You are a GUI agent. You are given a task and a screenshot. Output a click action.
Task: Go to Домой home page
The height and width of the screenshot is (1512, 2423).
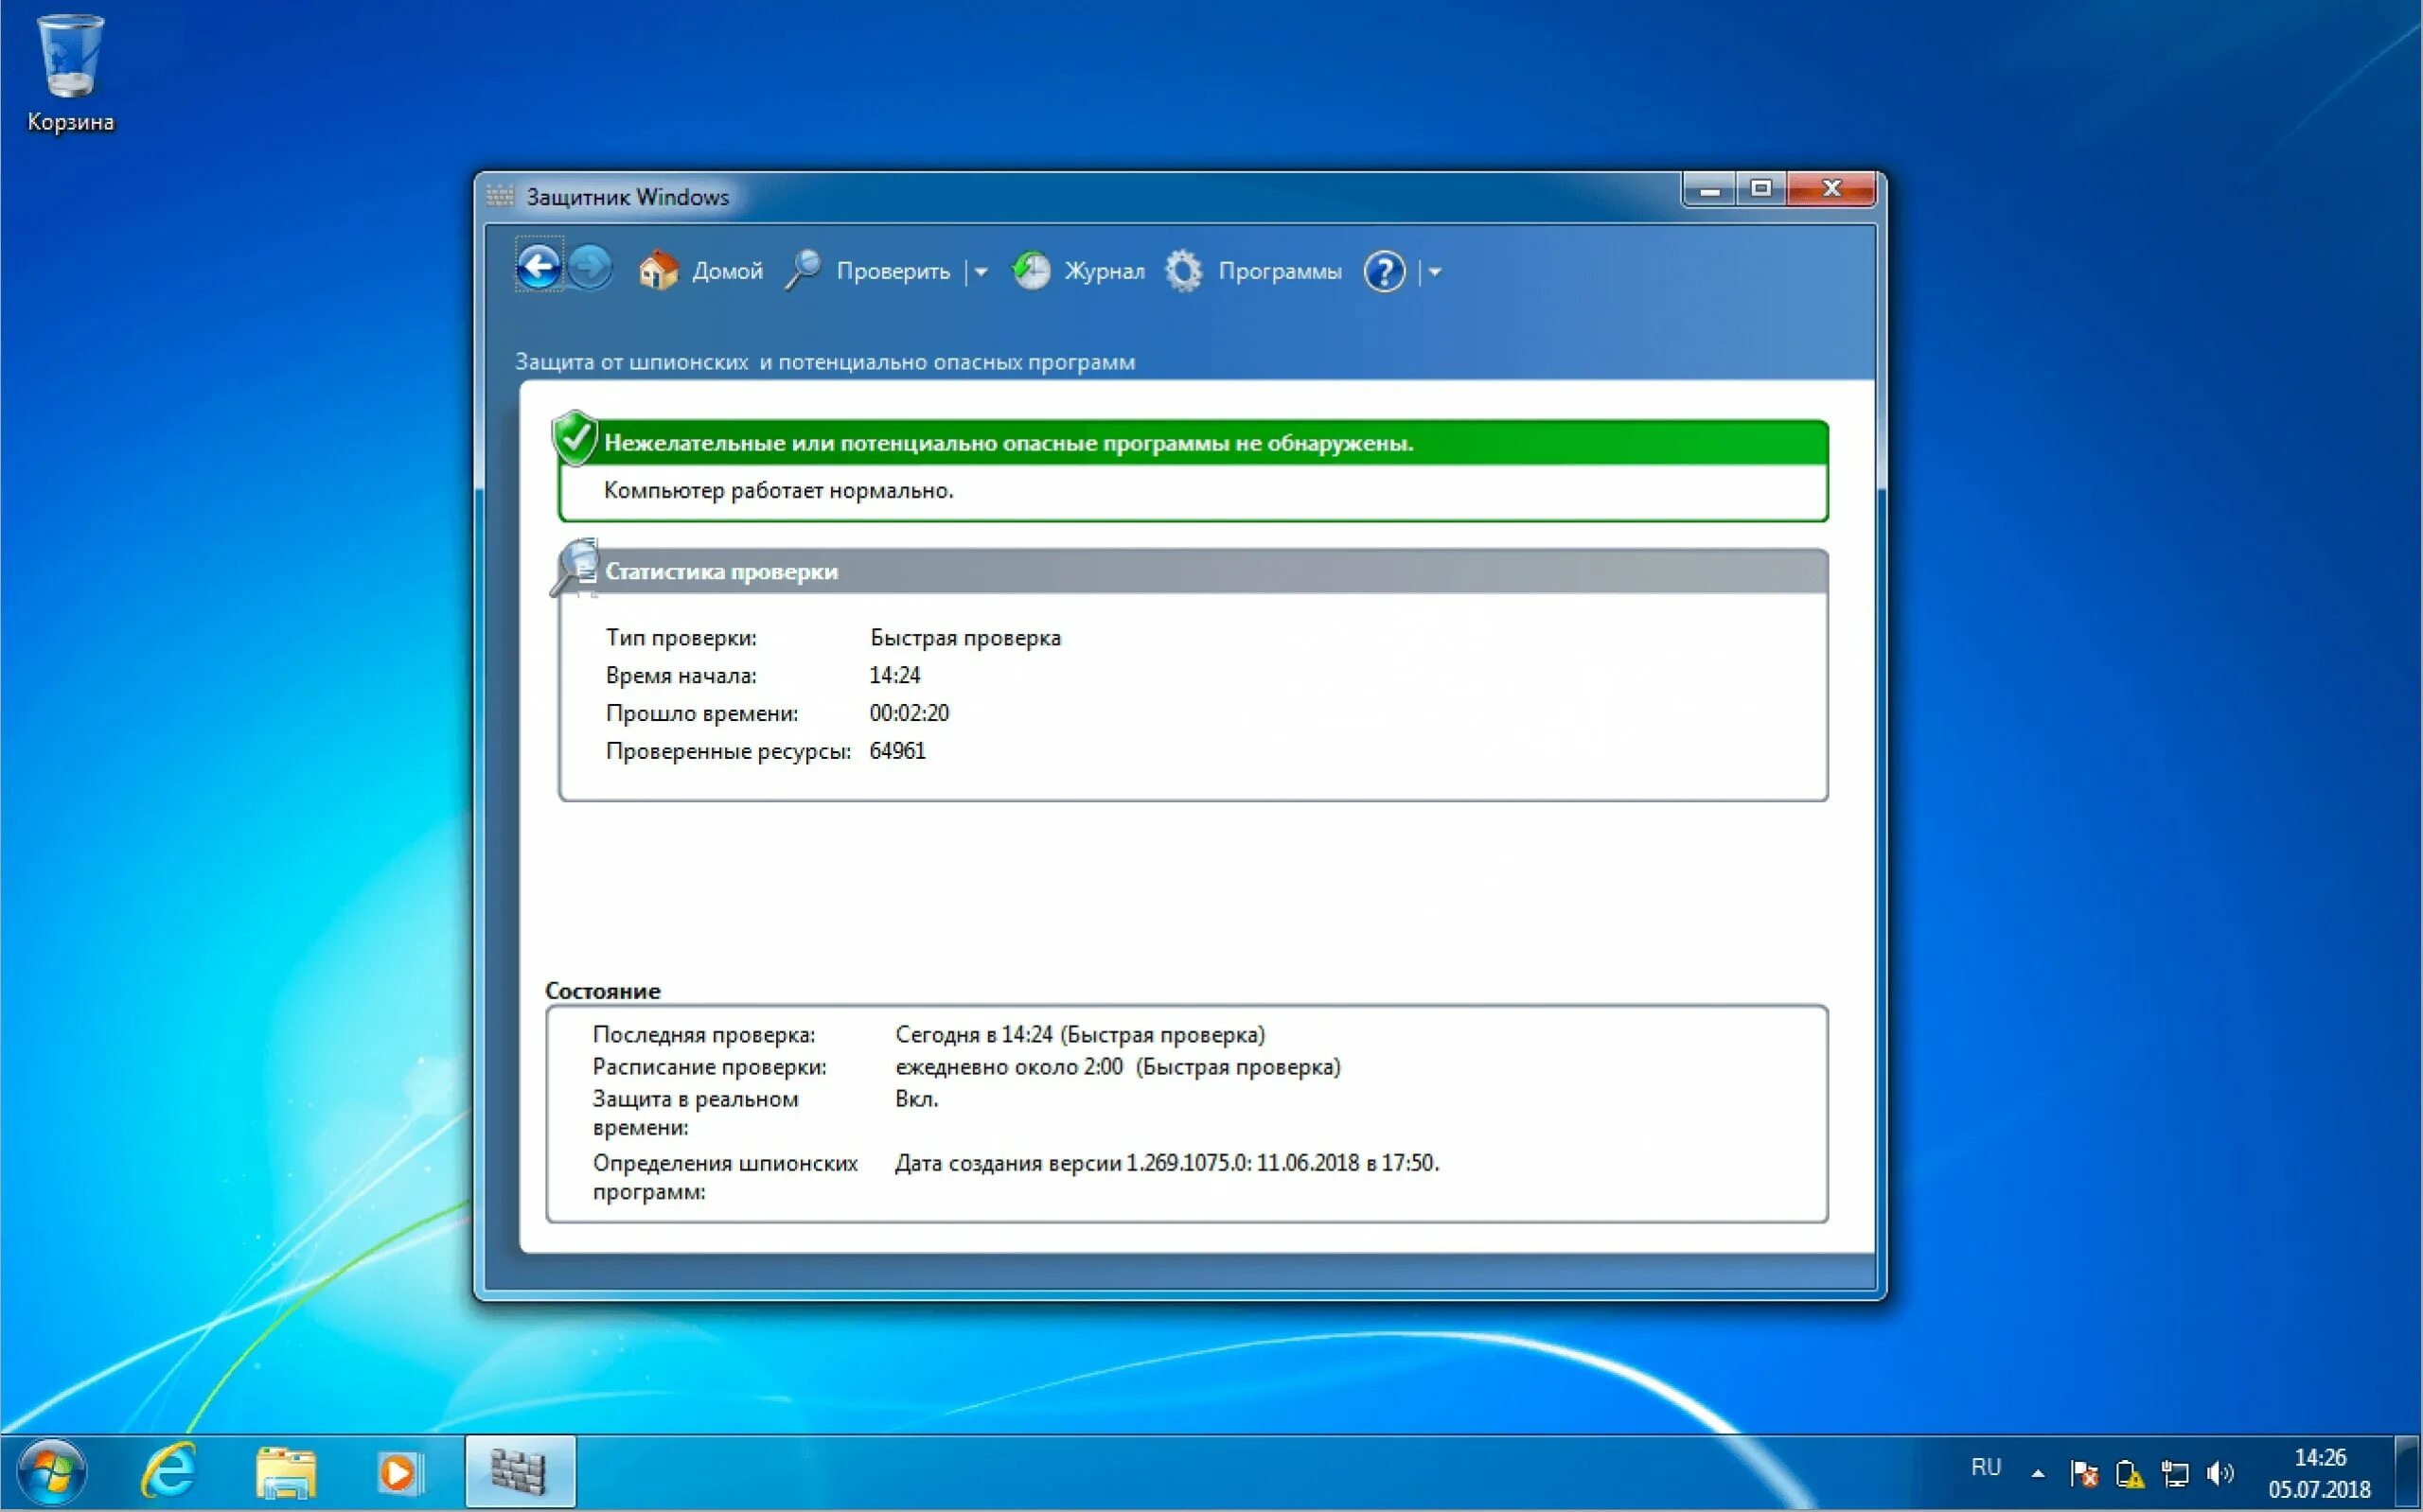click(701, 271)
